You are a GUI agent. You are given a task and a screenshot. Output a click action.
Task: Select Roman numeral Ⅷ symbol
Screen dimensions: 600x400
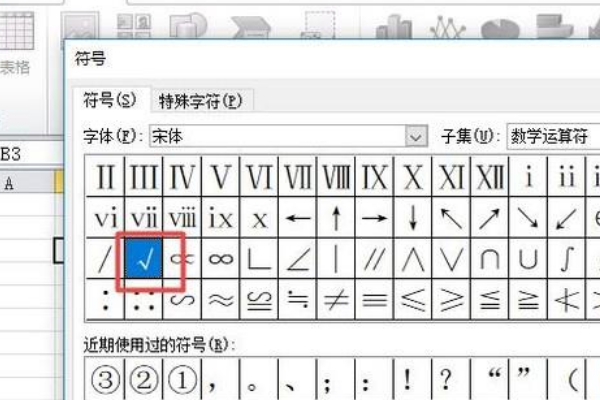tap(336, 177)
